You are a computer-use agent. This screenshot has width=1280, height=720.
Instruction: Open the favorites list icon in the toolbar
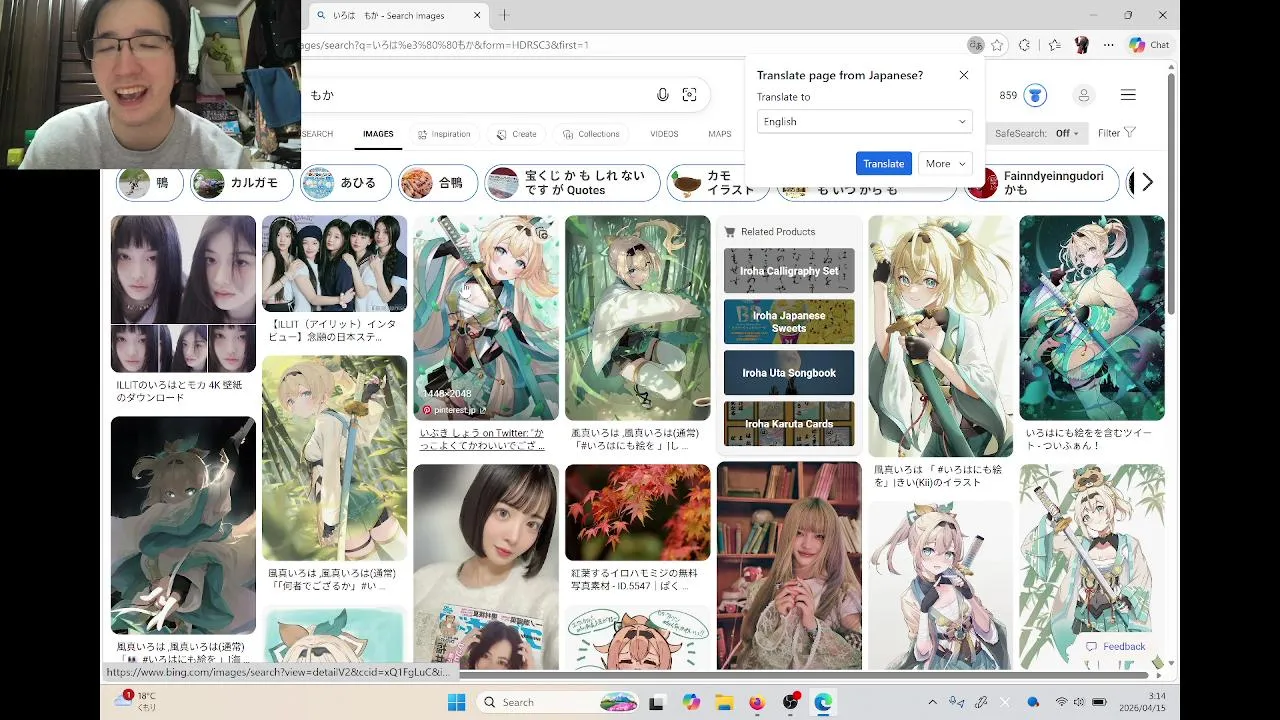point(1054,45)
